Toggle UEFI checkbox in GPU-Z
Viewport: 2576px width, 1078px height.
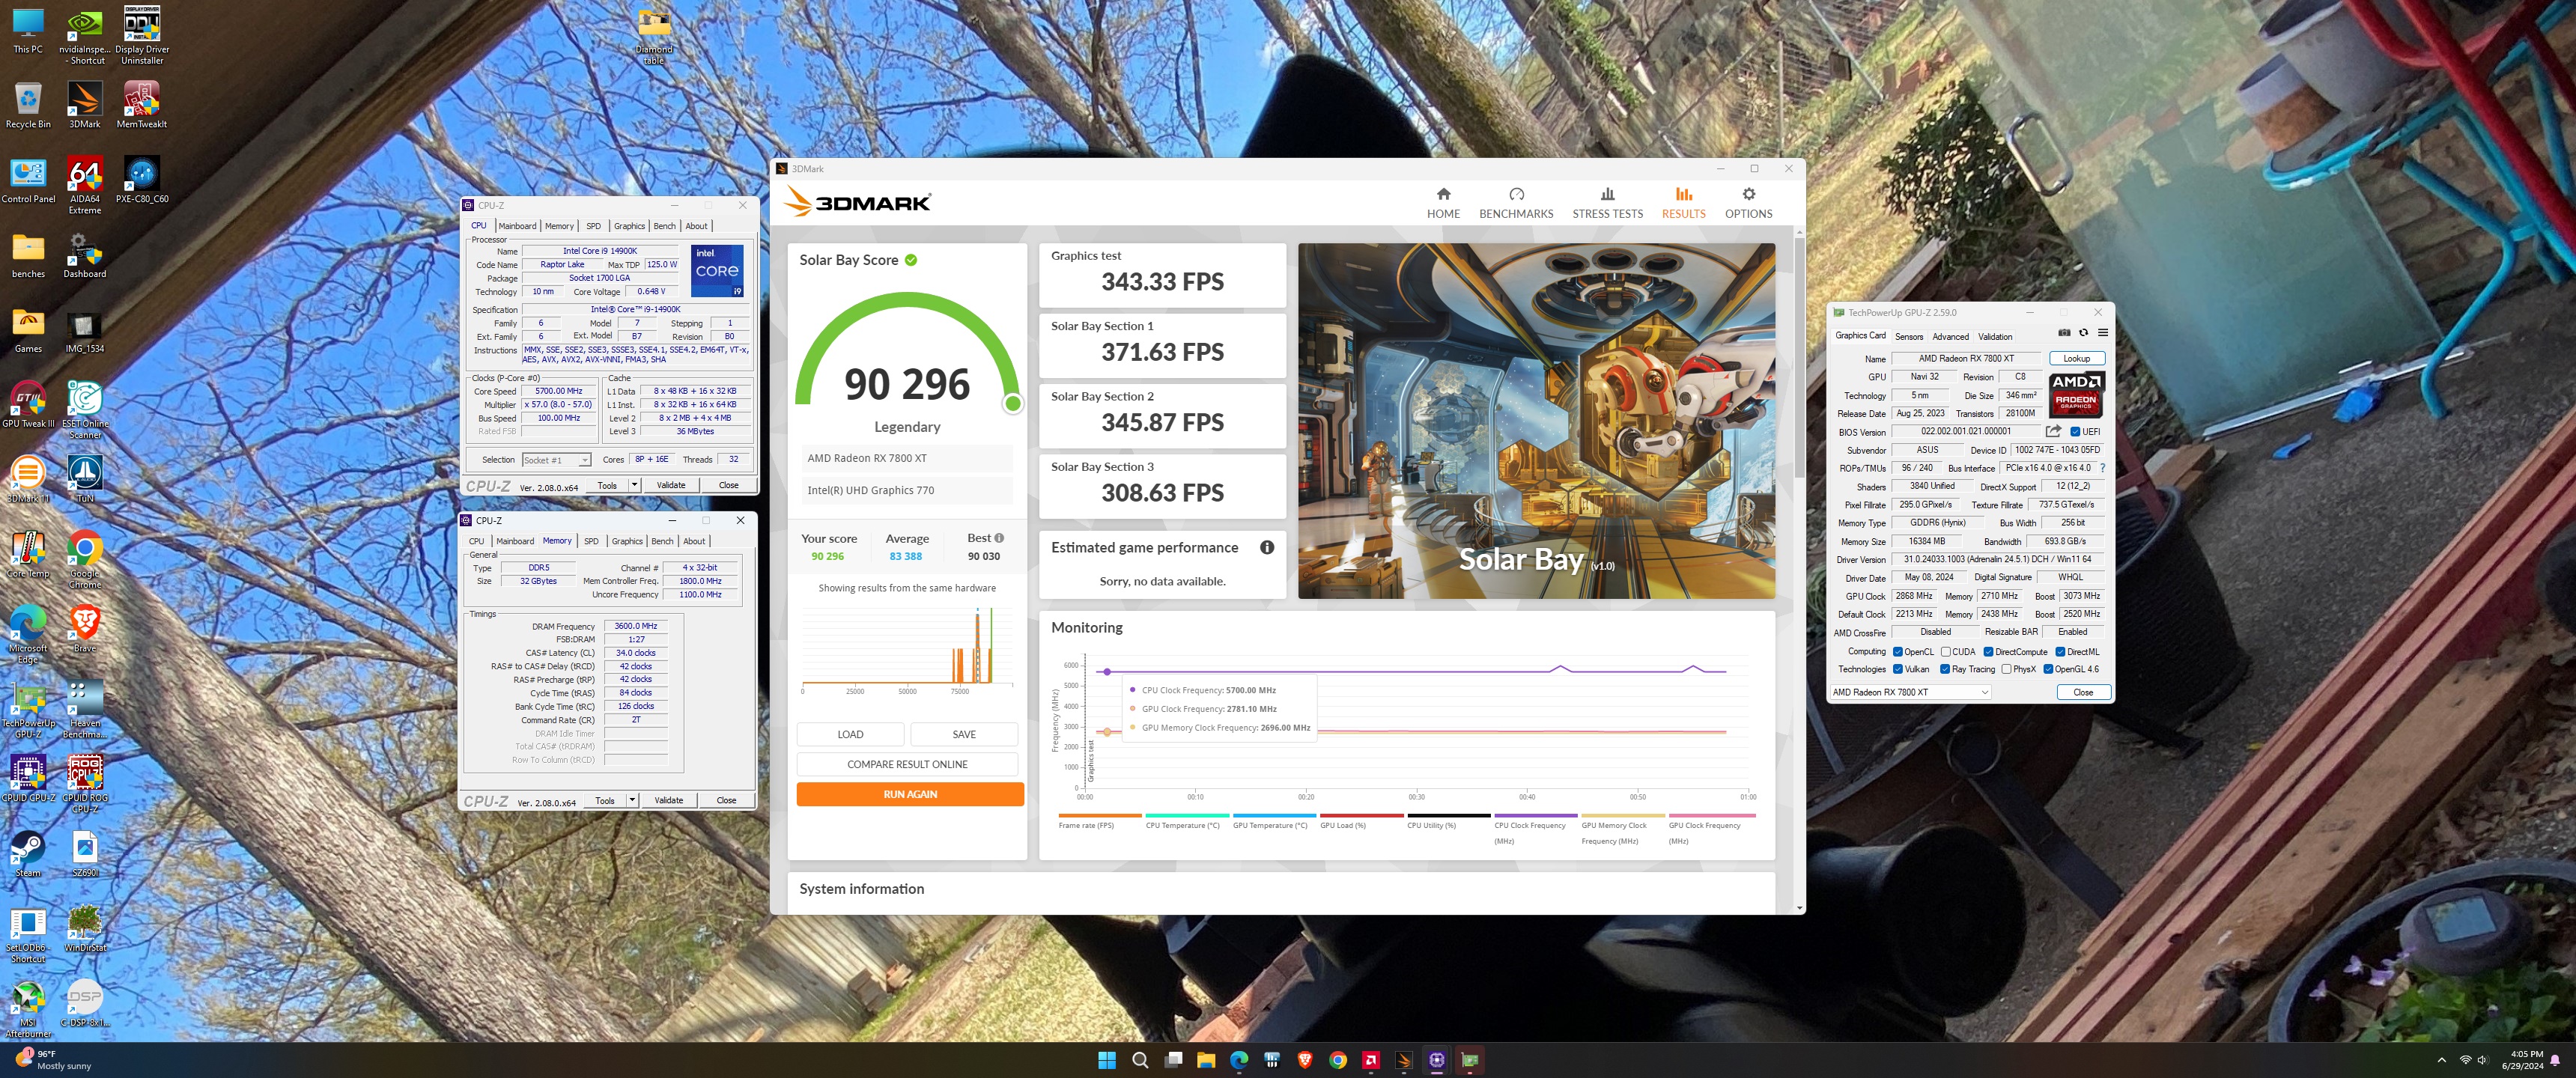[2075, 432]
